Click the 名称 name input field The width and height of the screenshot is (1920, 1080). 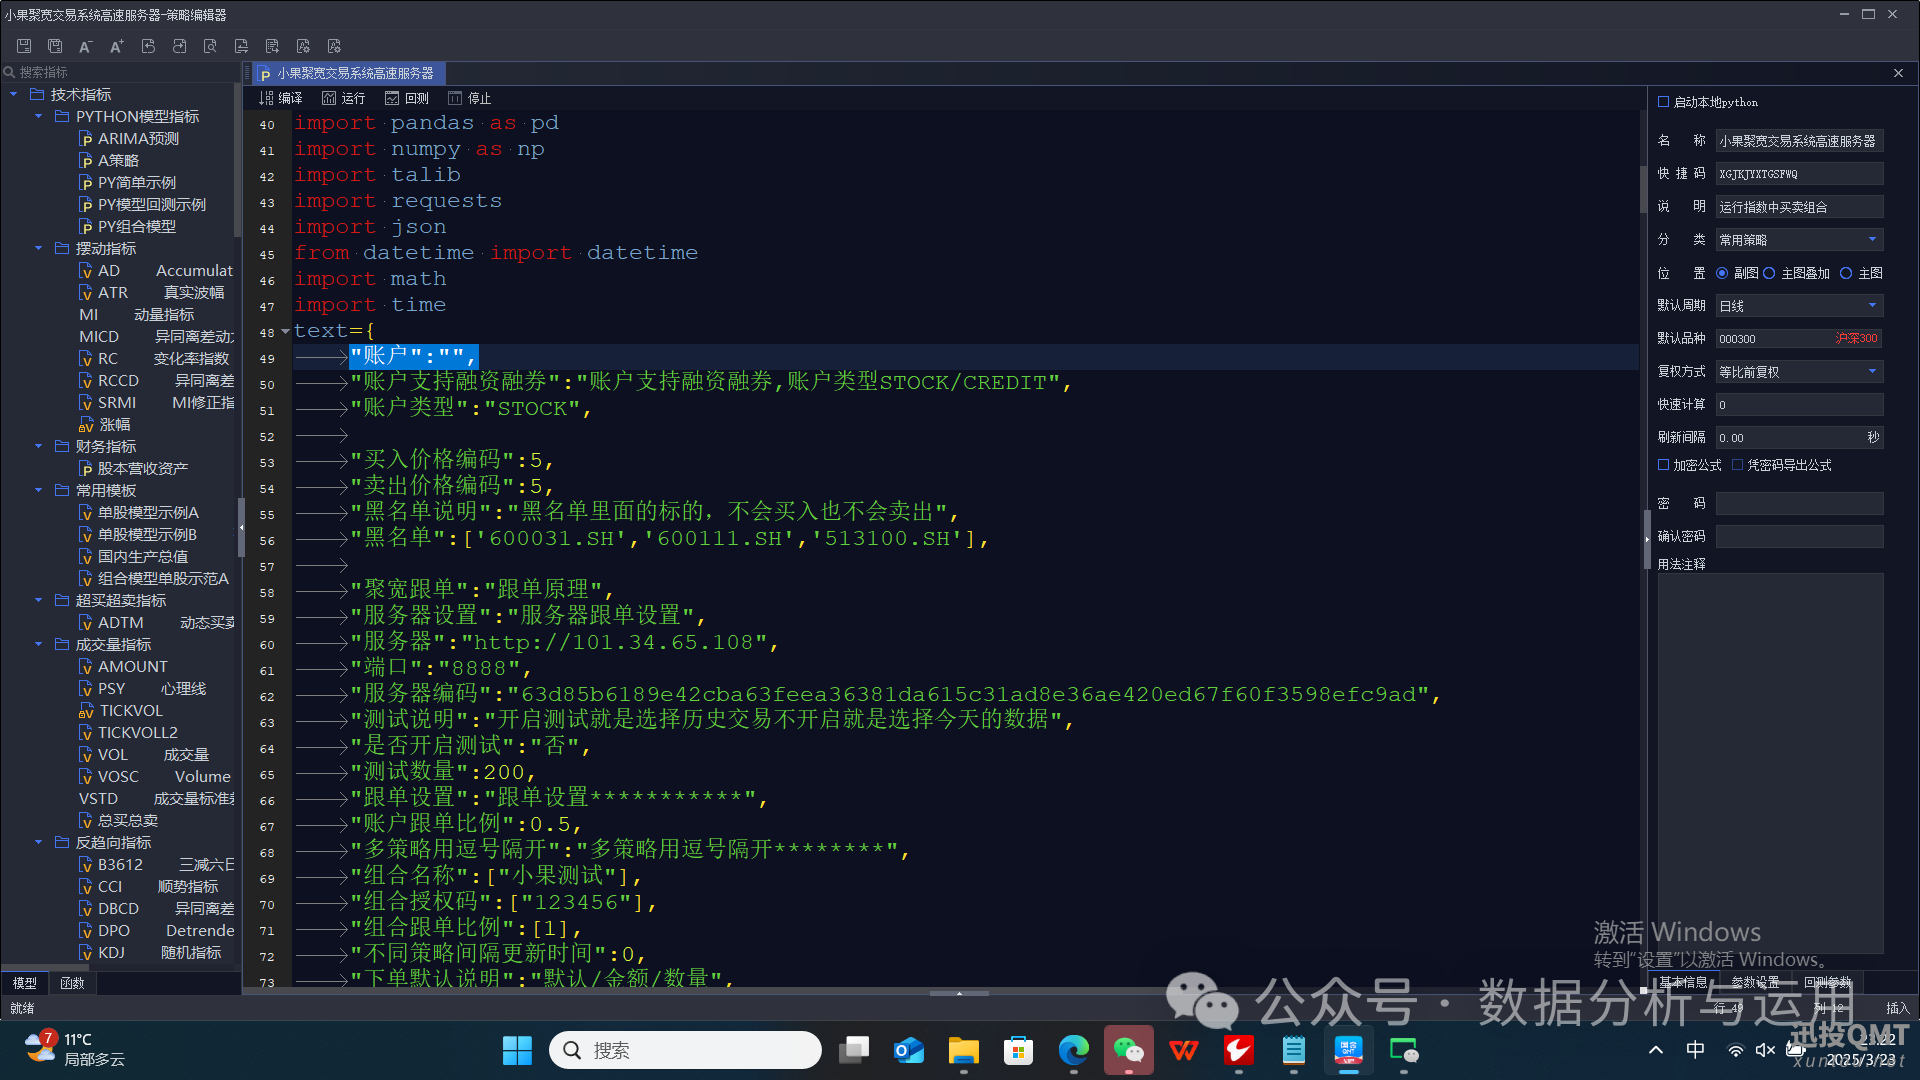point(1799,141)
